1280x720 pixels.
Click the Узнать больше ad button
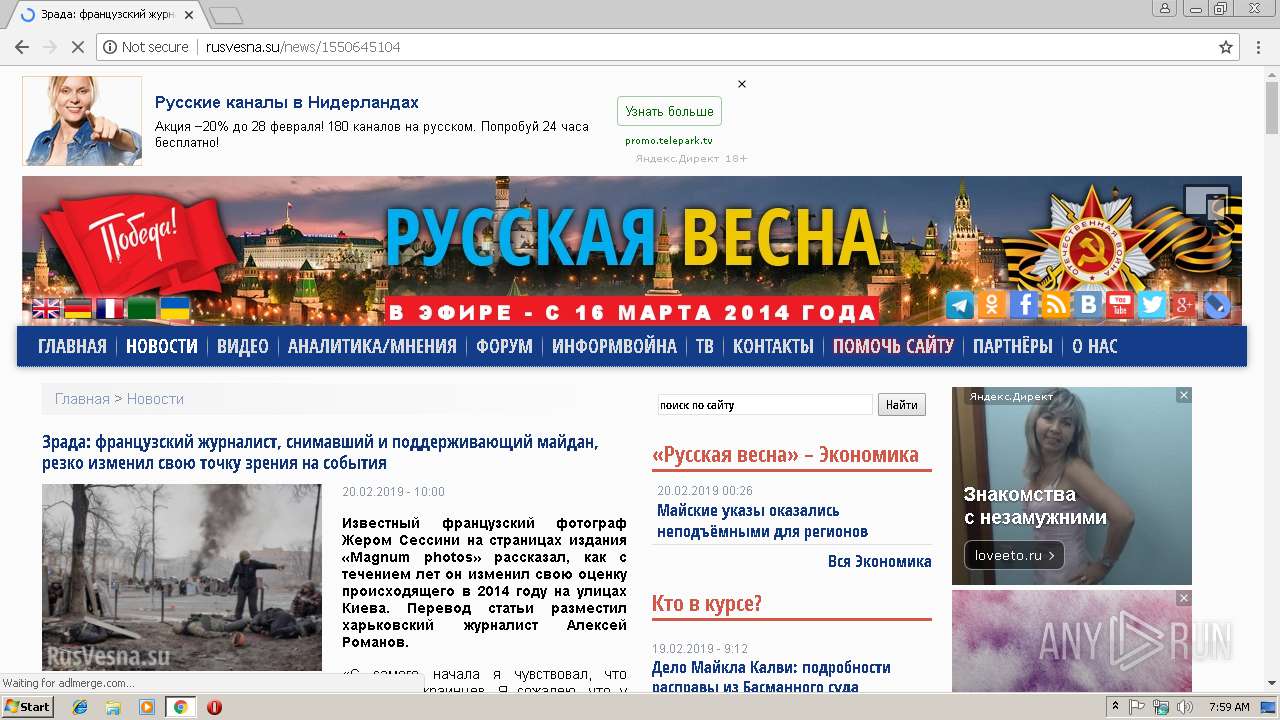pos(669,111)
